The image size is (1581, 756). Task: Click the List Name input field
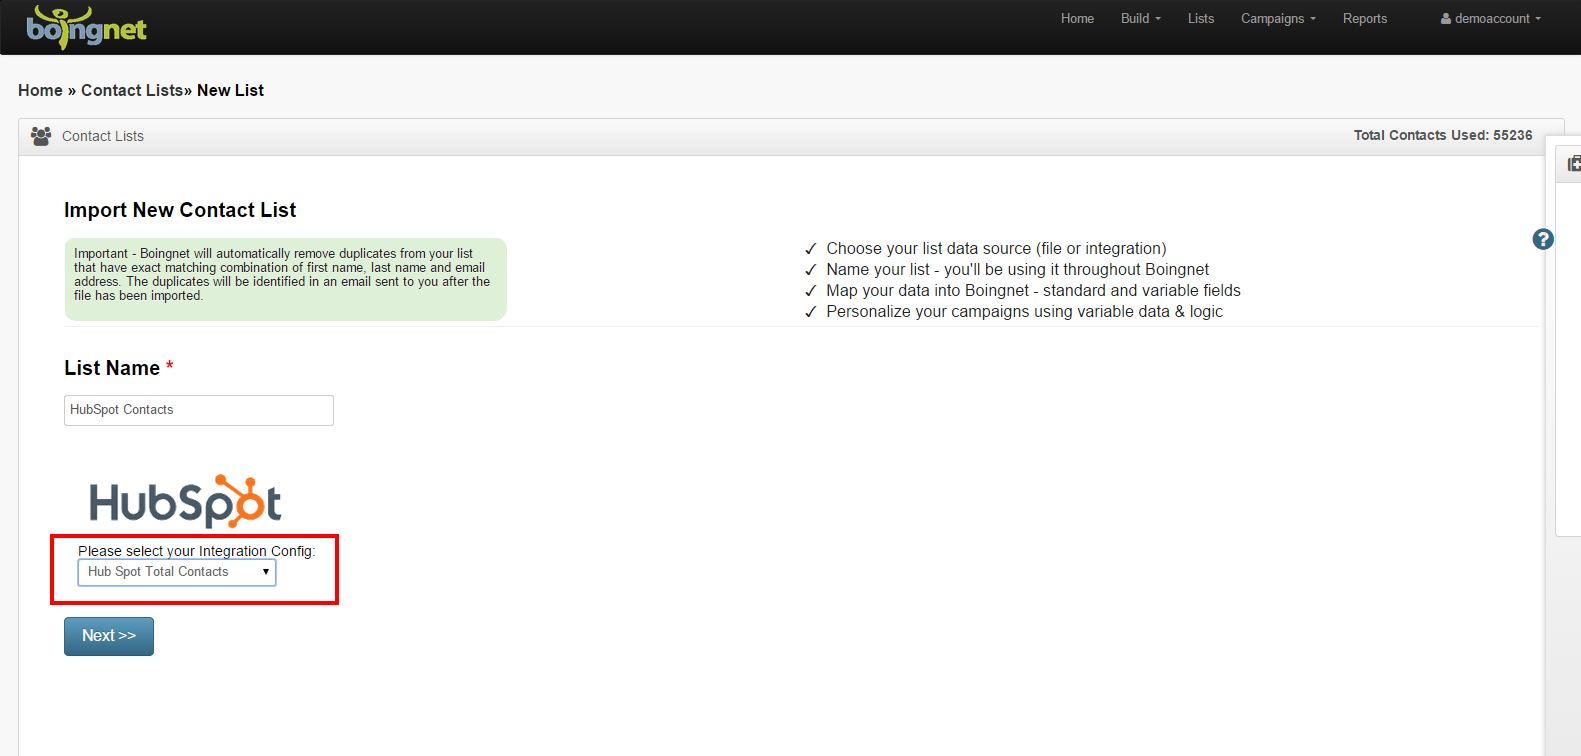(199, 410)
